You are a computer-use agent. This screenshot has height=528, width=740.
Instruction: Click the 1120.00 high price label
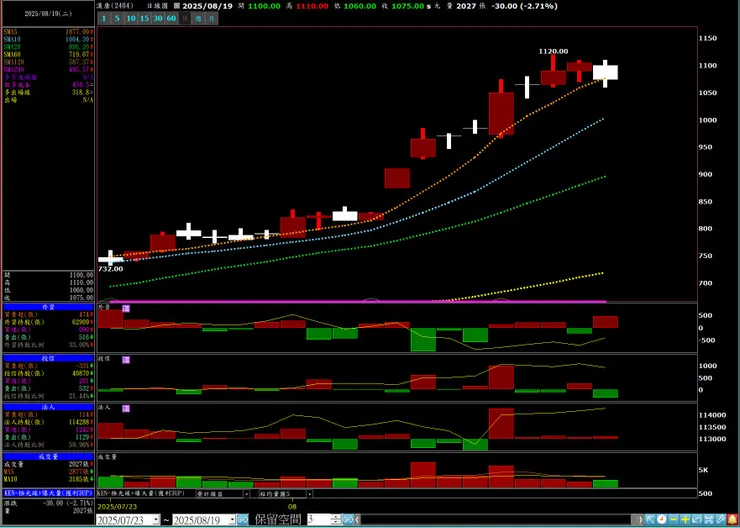pyautogui.click(x=553, y=51)
